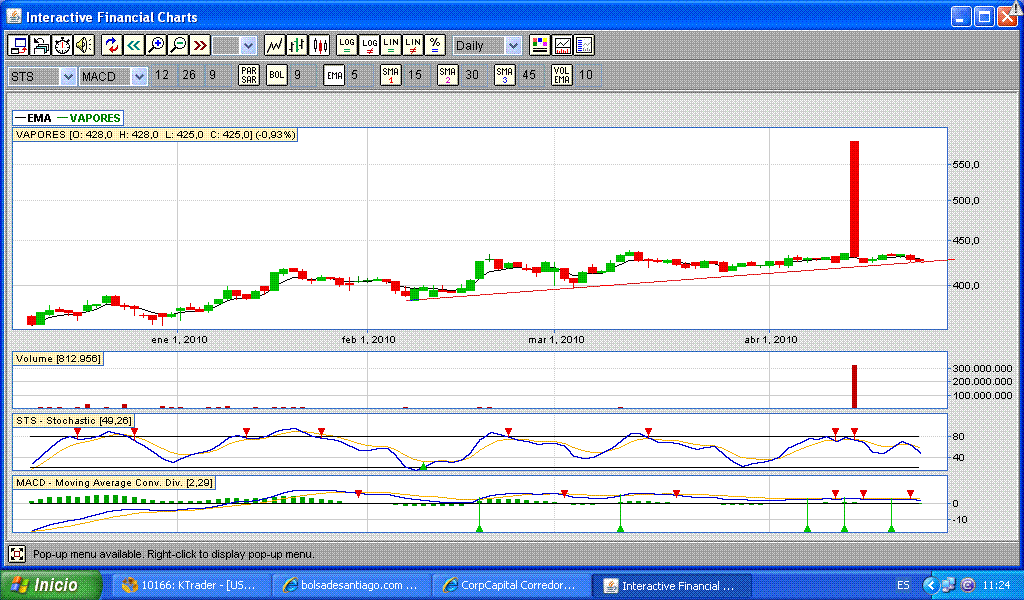
Task: Click the detach window icon in toolbar
Action: click(18, 45)
